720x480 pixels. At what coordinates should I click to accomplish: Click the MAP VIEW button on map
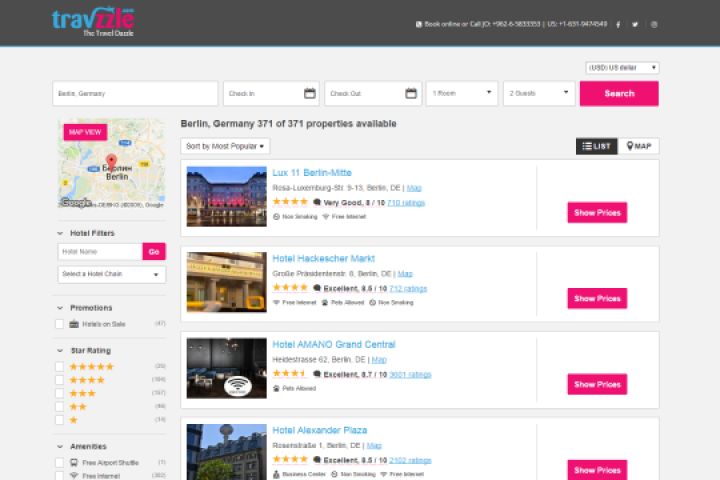click(85, 132)
